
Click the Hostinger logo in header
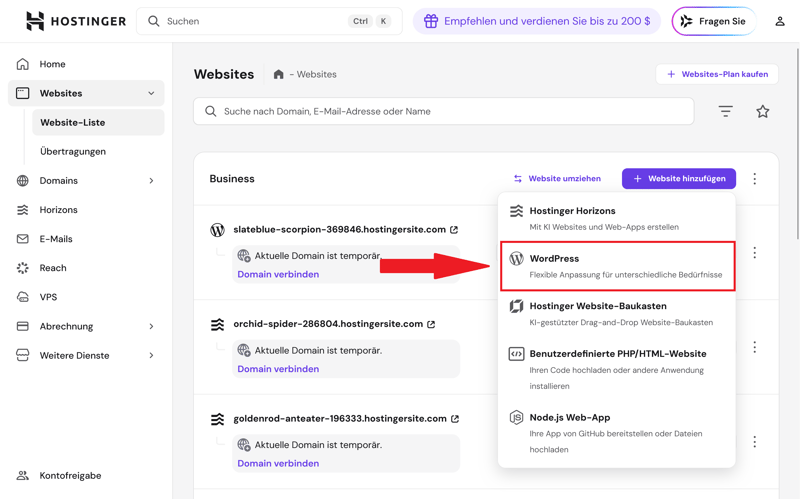coord(76,21)
